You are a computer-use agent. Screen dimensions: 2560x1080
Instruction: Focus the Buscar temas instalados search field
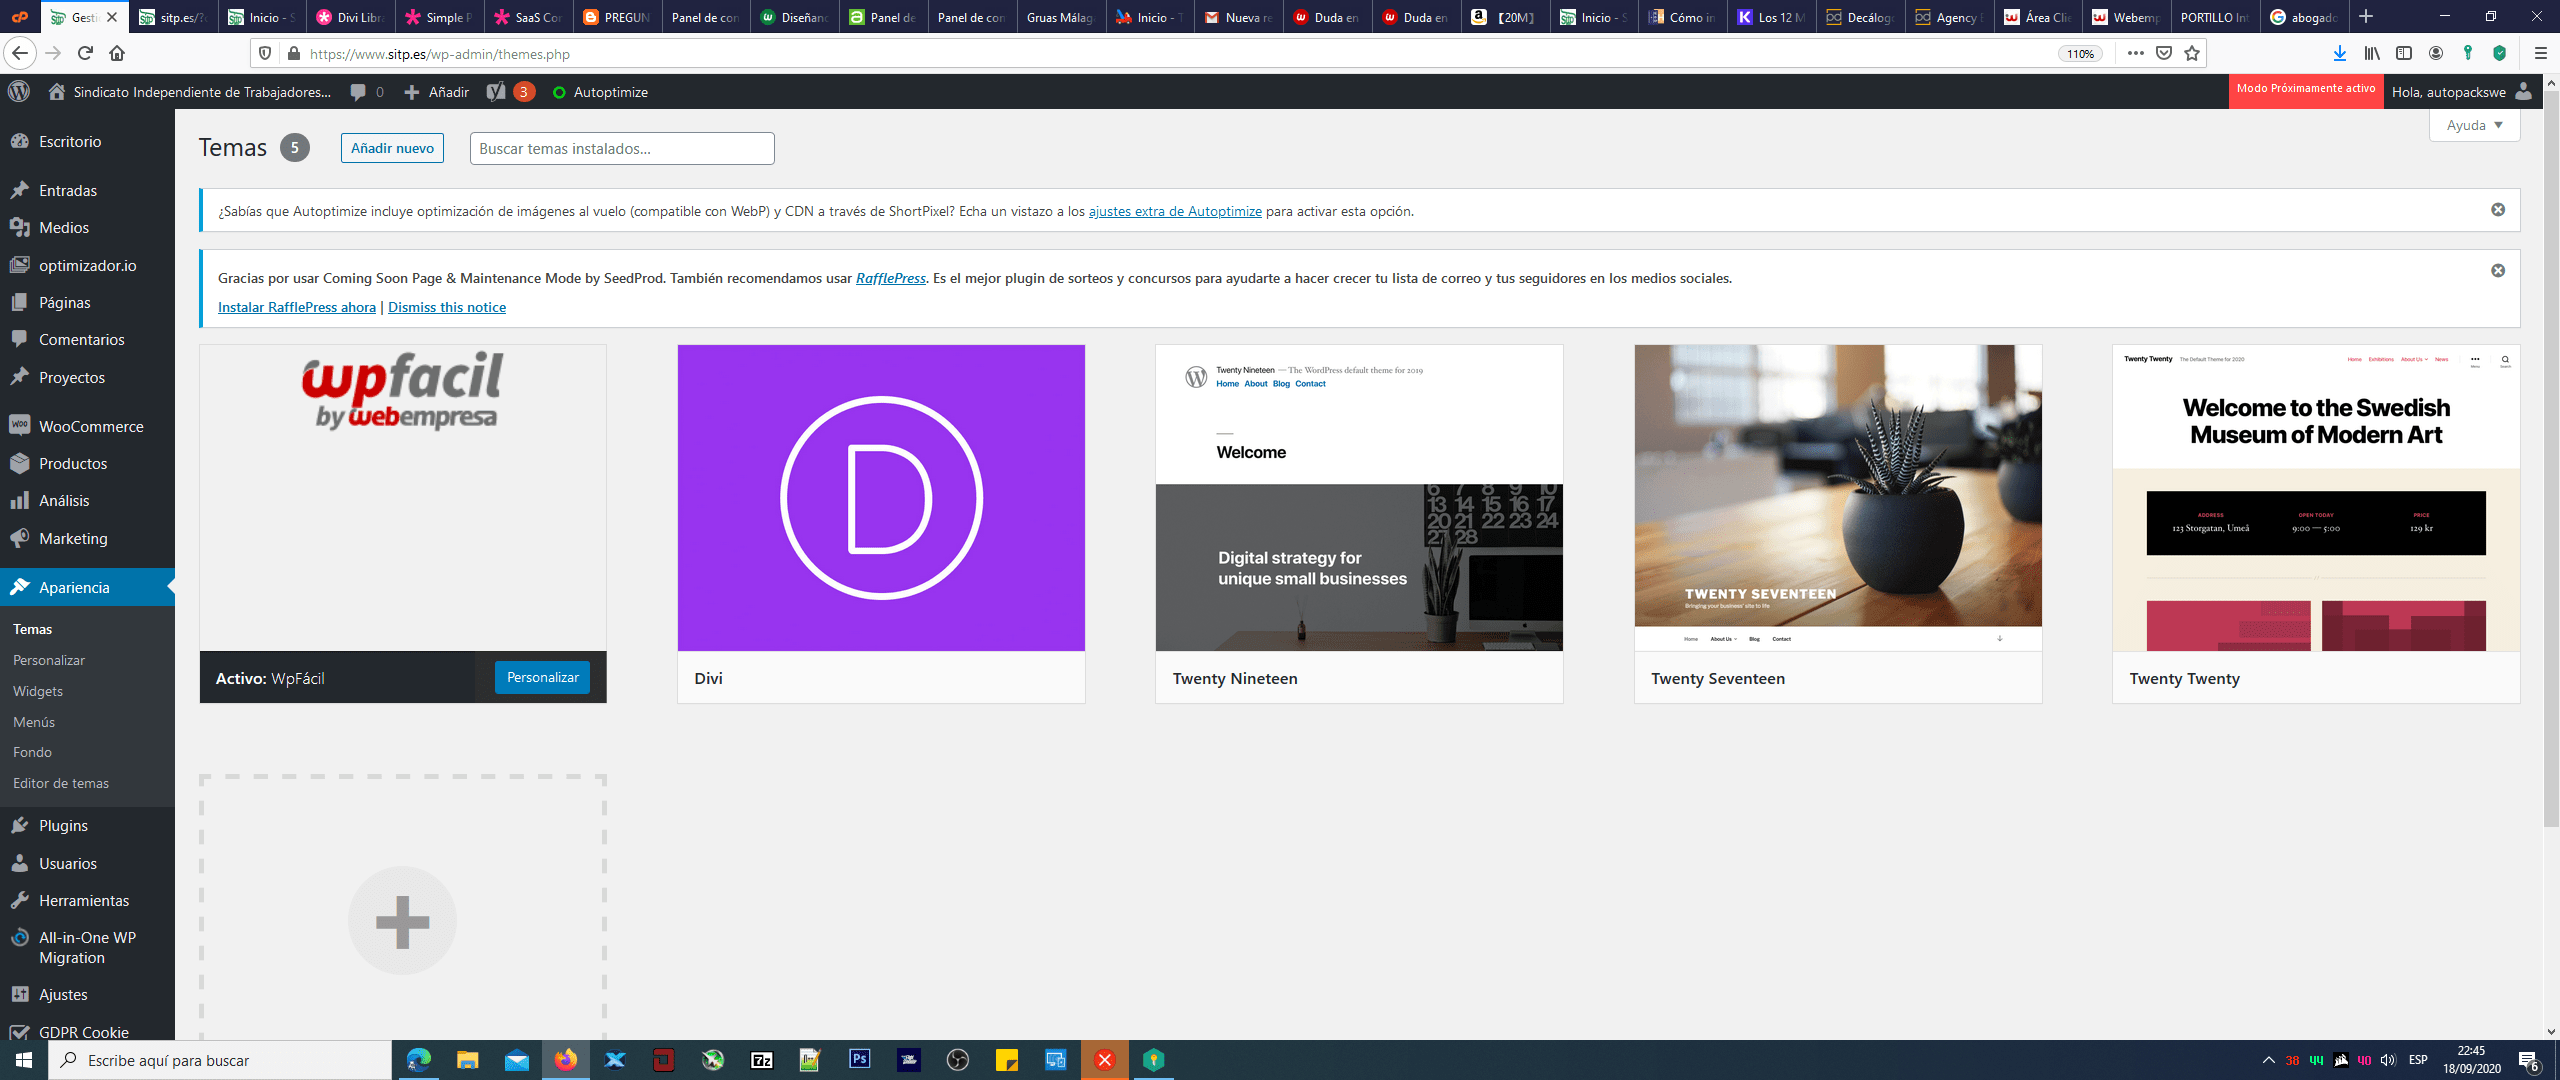[622, 148]
